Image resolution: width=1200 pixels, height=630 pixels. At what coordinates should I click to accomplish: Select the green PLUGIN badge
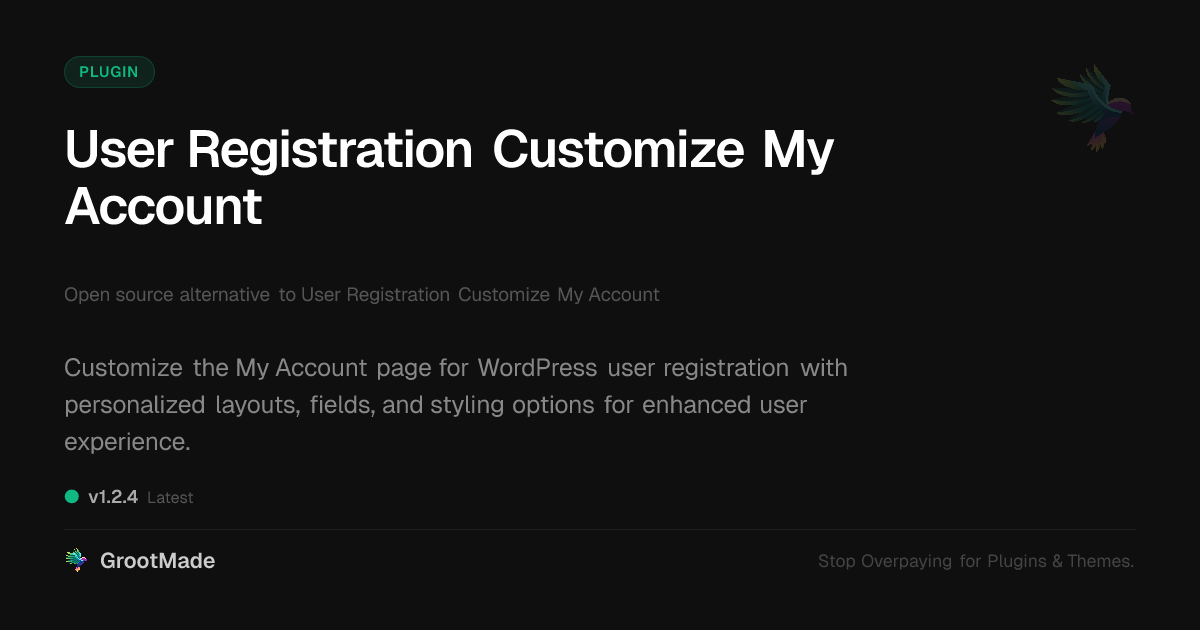(x=109, y=72)
